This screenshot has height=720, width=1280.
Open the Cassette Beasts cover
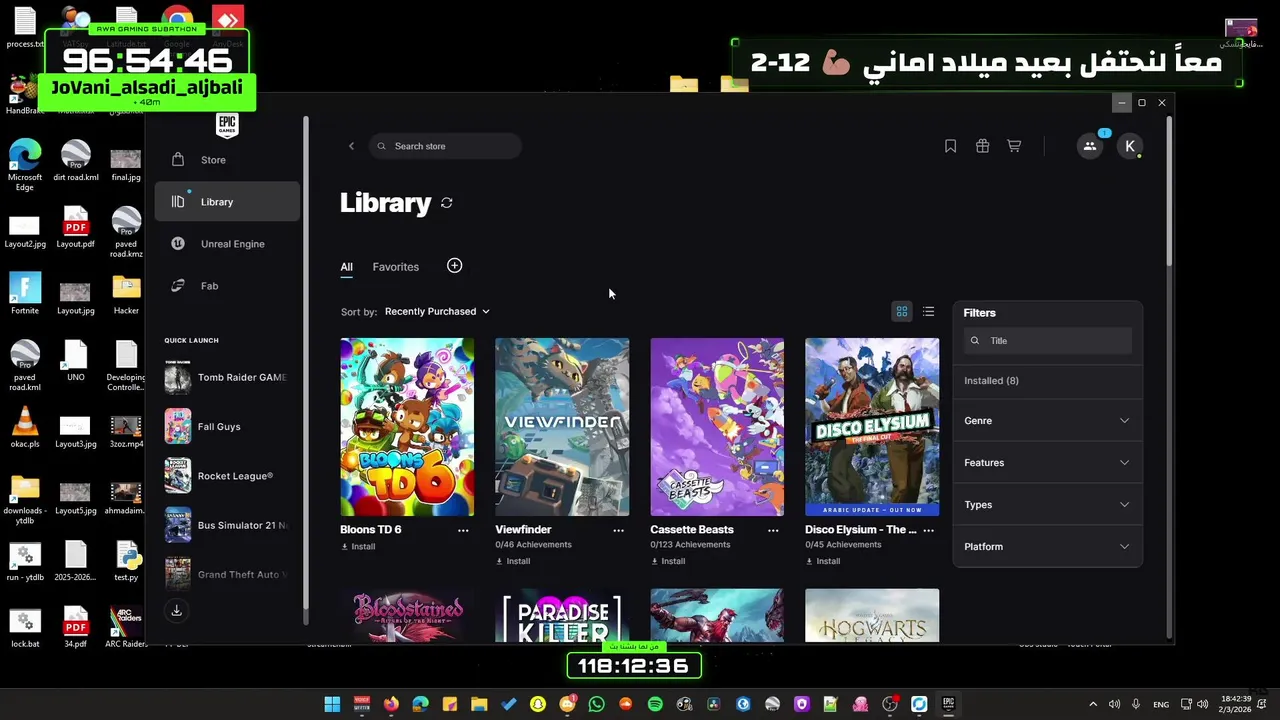pos(717,427)
